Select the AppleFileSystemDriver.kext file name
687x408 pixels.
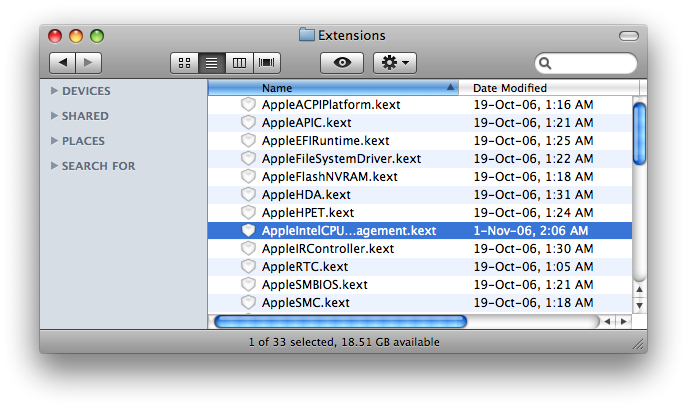click(341, 159)
